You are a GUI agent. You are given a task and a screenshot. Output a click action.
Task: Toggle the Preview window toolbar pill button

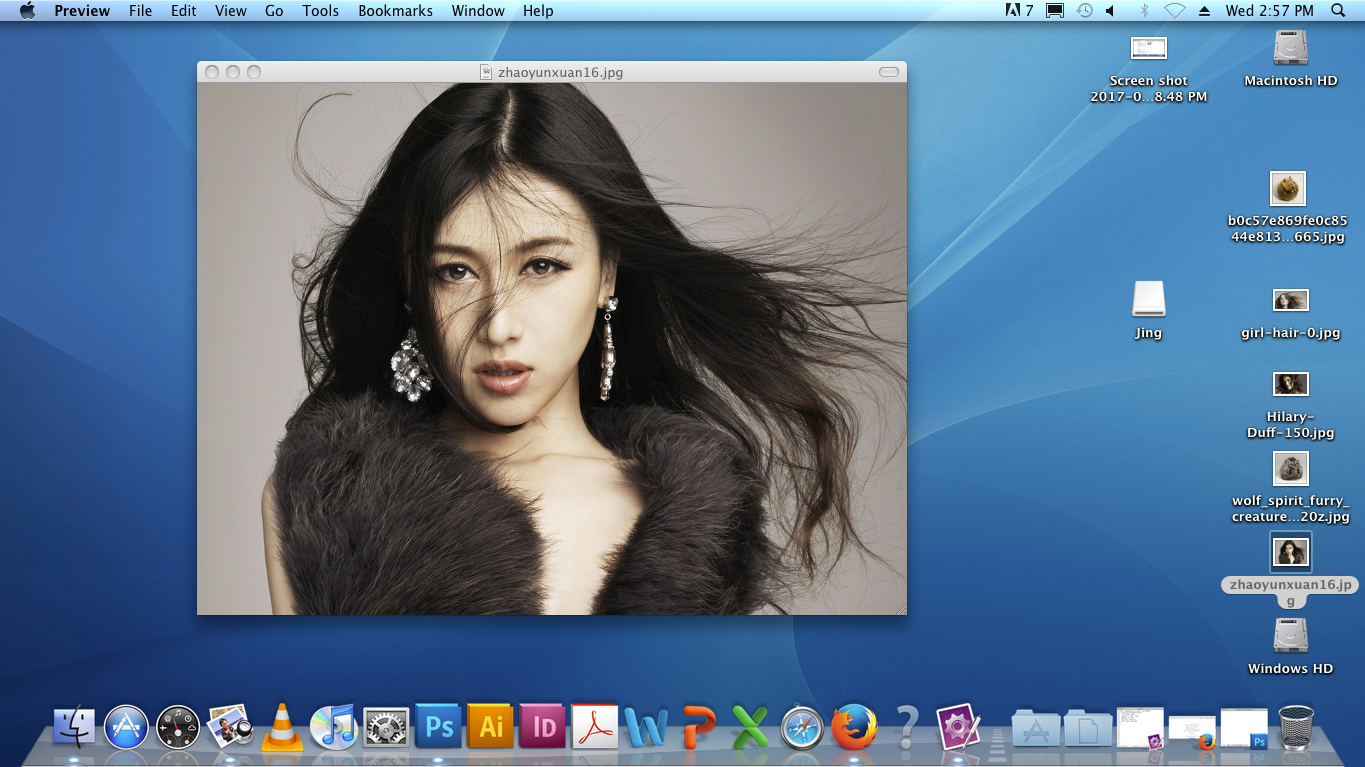[889, 72]
